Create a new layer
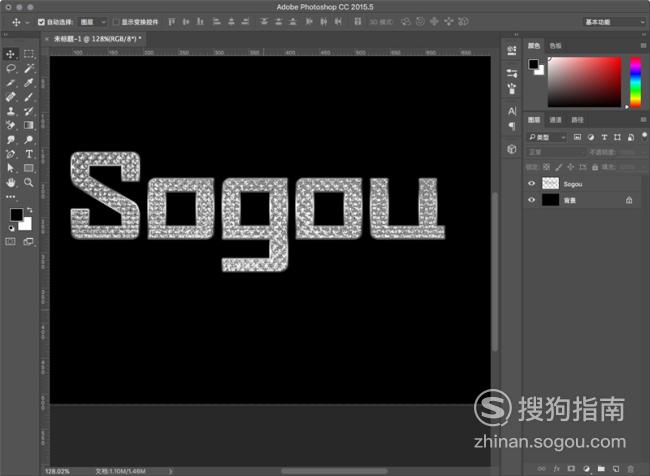This screenshot has width=650, height=476. pyautogui.click(x=616, y=469)
